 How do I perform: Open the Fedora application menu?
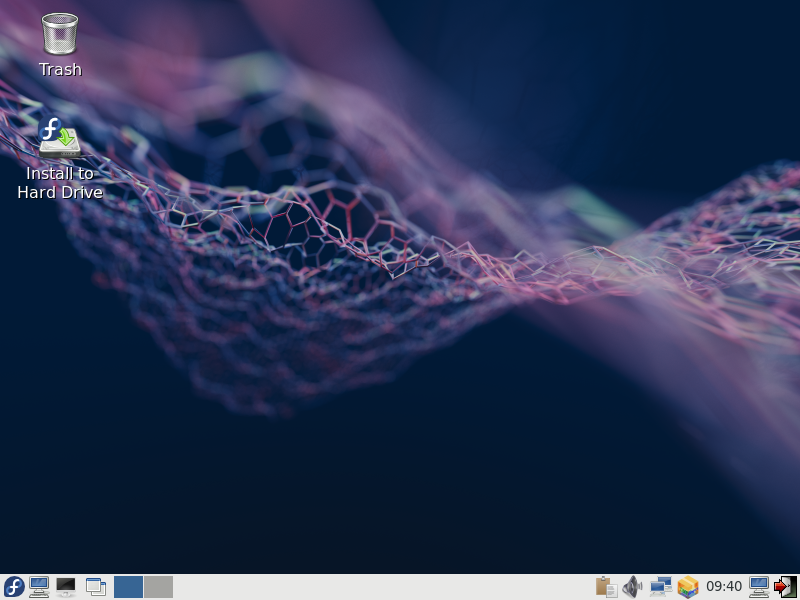tap(14, 587)
